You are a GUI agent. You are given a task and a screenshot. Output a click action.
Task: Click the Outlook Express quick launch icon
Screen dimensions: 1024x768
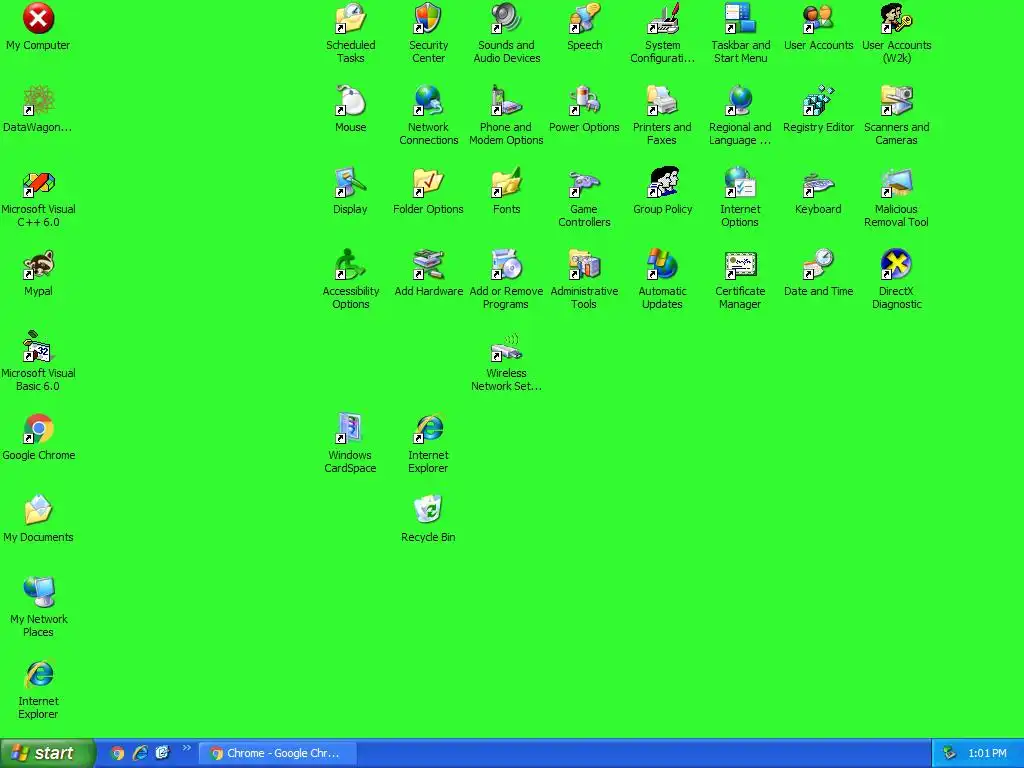pyautogui.click(x=163, y=753)
